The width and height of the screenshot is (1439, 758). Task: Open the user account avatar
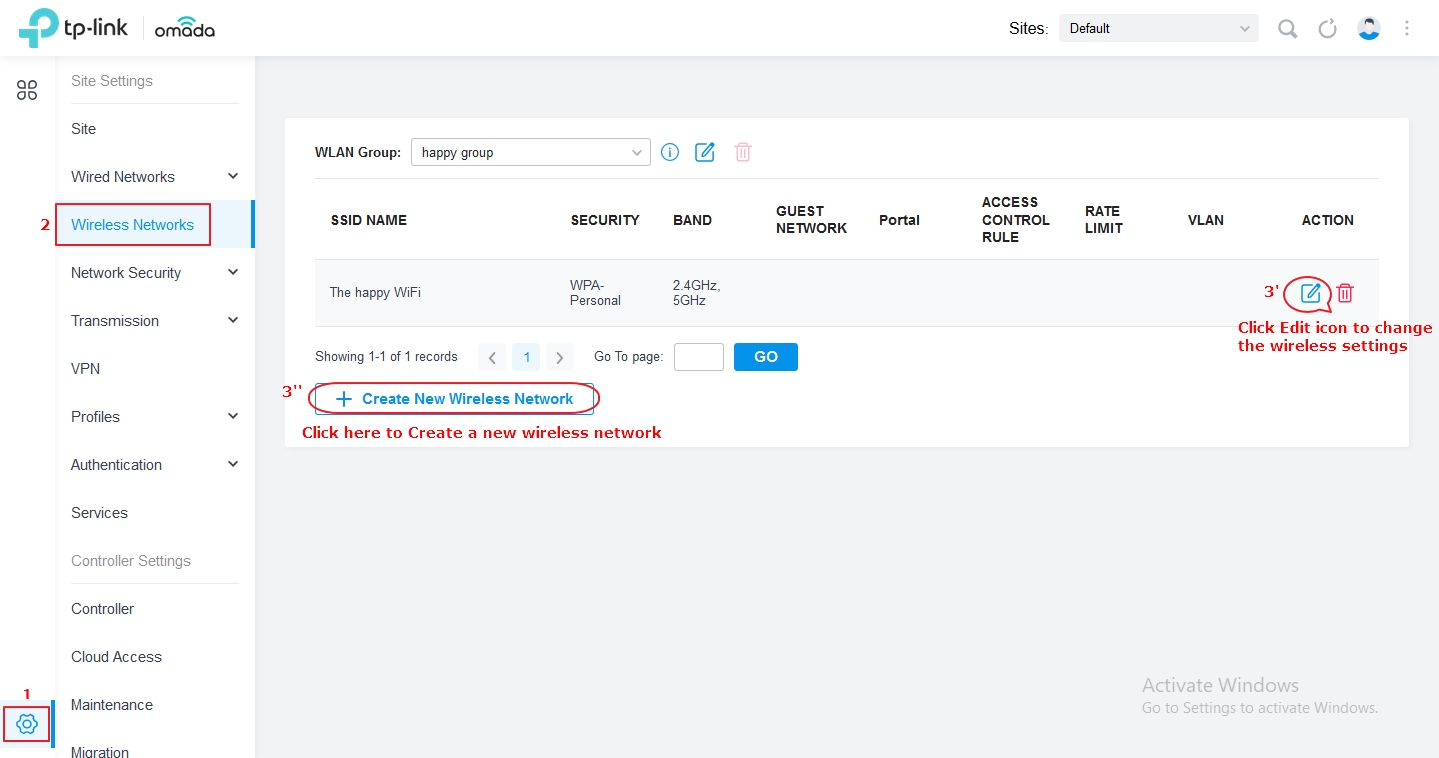coord(1369,28)
